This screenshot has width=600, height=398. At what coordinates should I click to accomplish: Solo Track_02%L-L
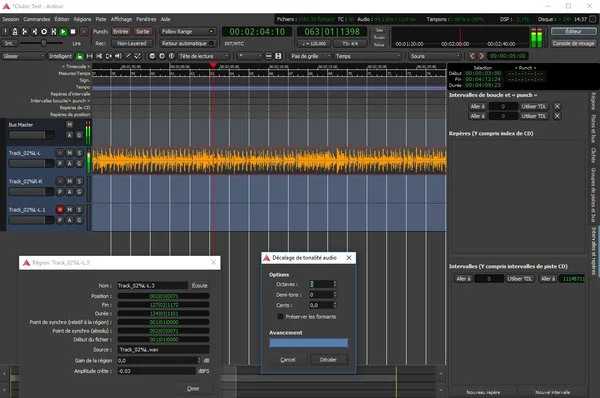pyautogui.click(x=79, y=153)
